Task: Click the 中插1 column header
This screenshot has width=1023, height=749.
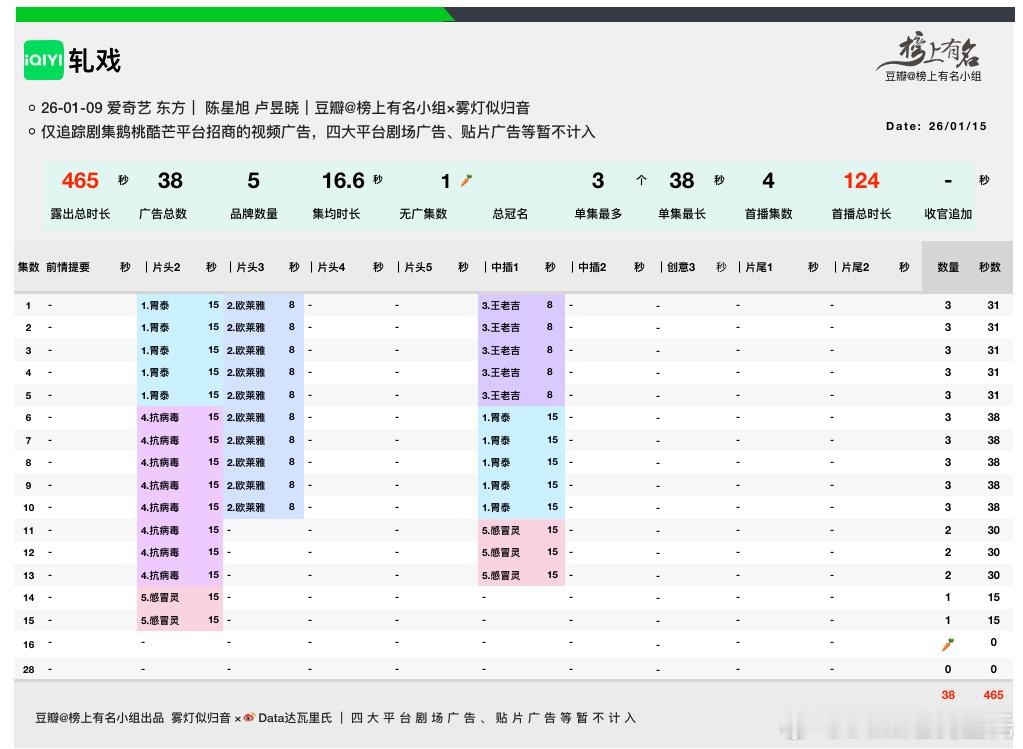Action: [504, 267]
